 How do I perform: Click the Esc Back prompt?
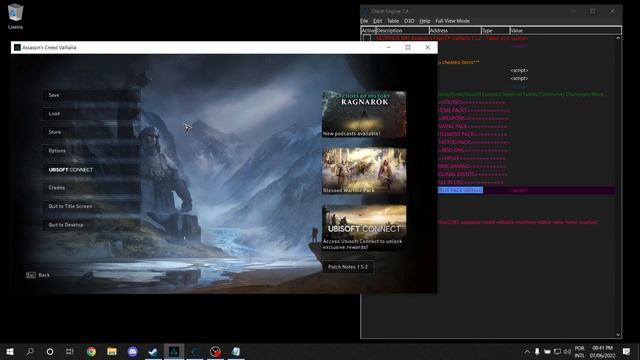pyautogui.click(x=38, y=275)
